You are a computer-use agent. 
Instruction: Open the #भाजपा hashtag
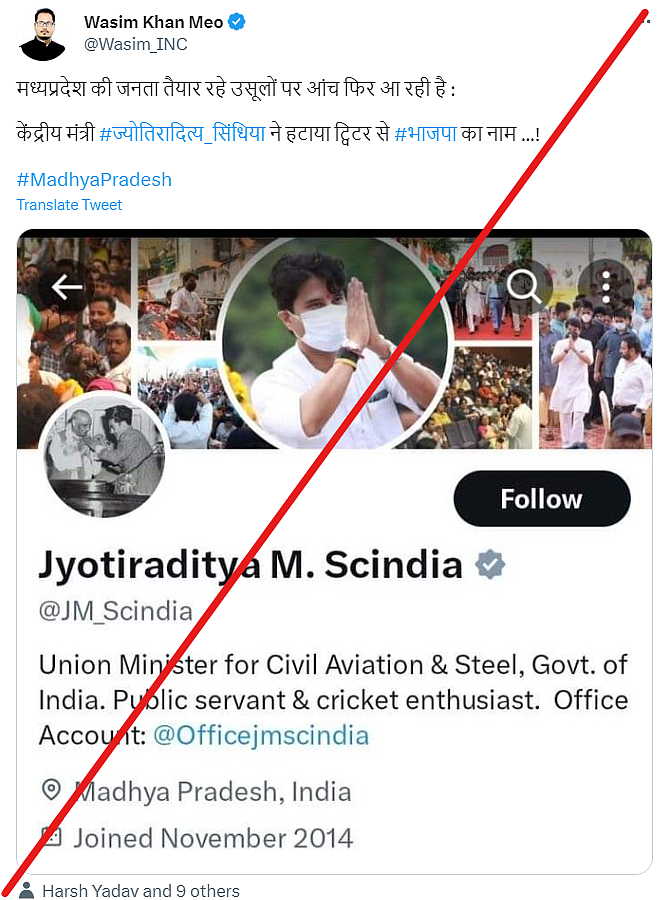(x=426, y=134)
